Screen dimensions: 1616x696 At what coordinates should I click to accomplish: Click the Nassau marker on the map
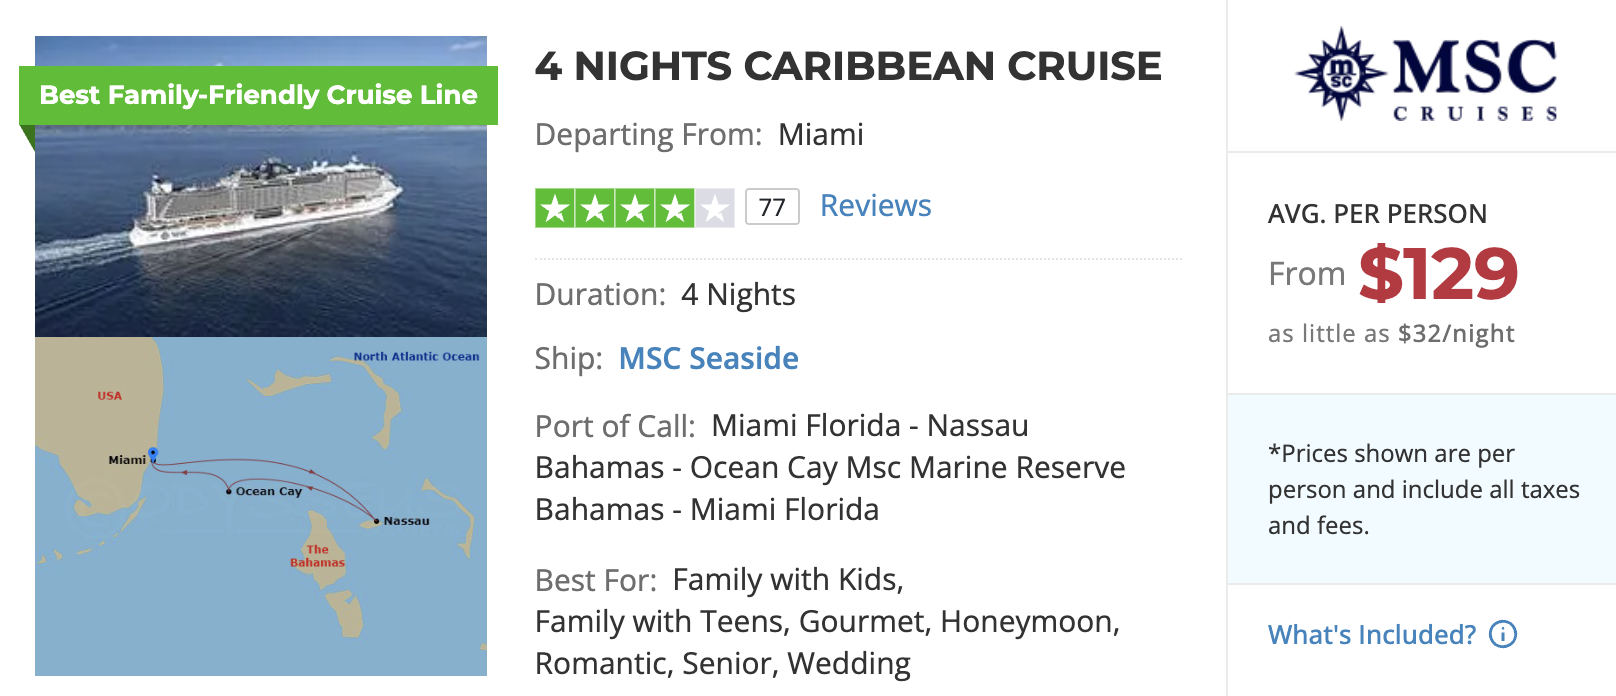coord(375,521)
